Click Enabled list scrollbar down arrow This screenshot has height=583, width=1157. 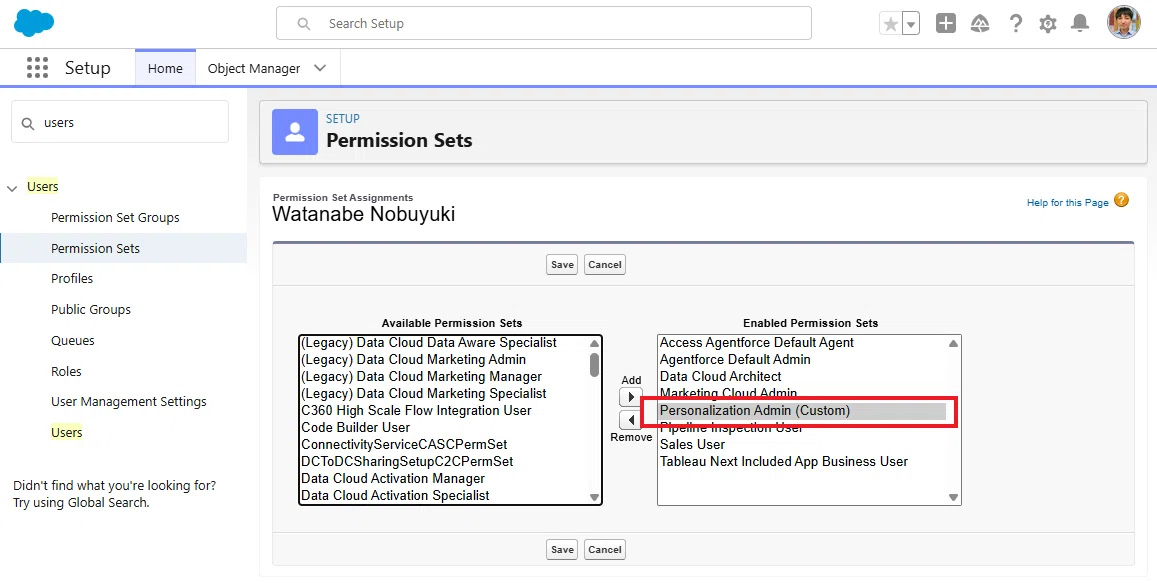(x=953, y=498)
